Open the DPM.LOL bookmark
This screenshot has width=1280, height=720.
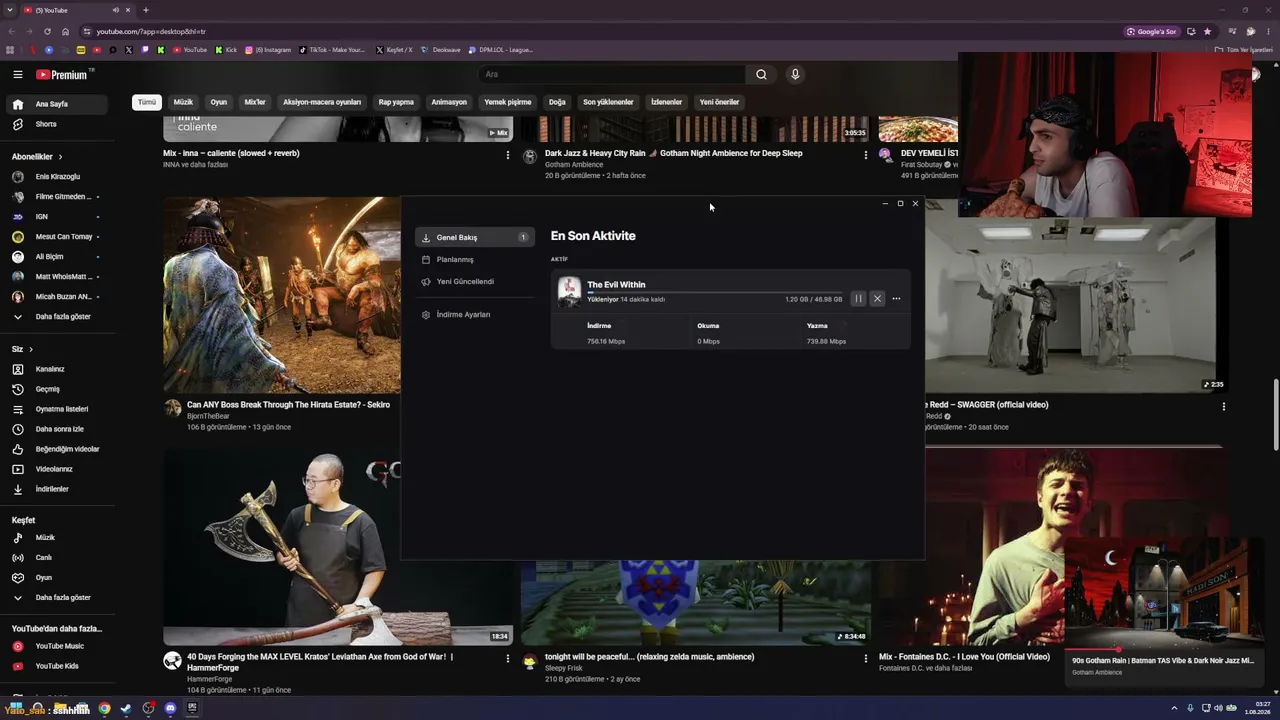(x=500, y=49)
